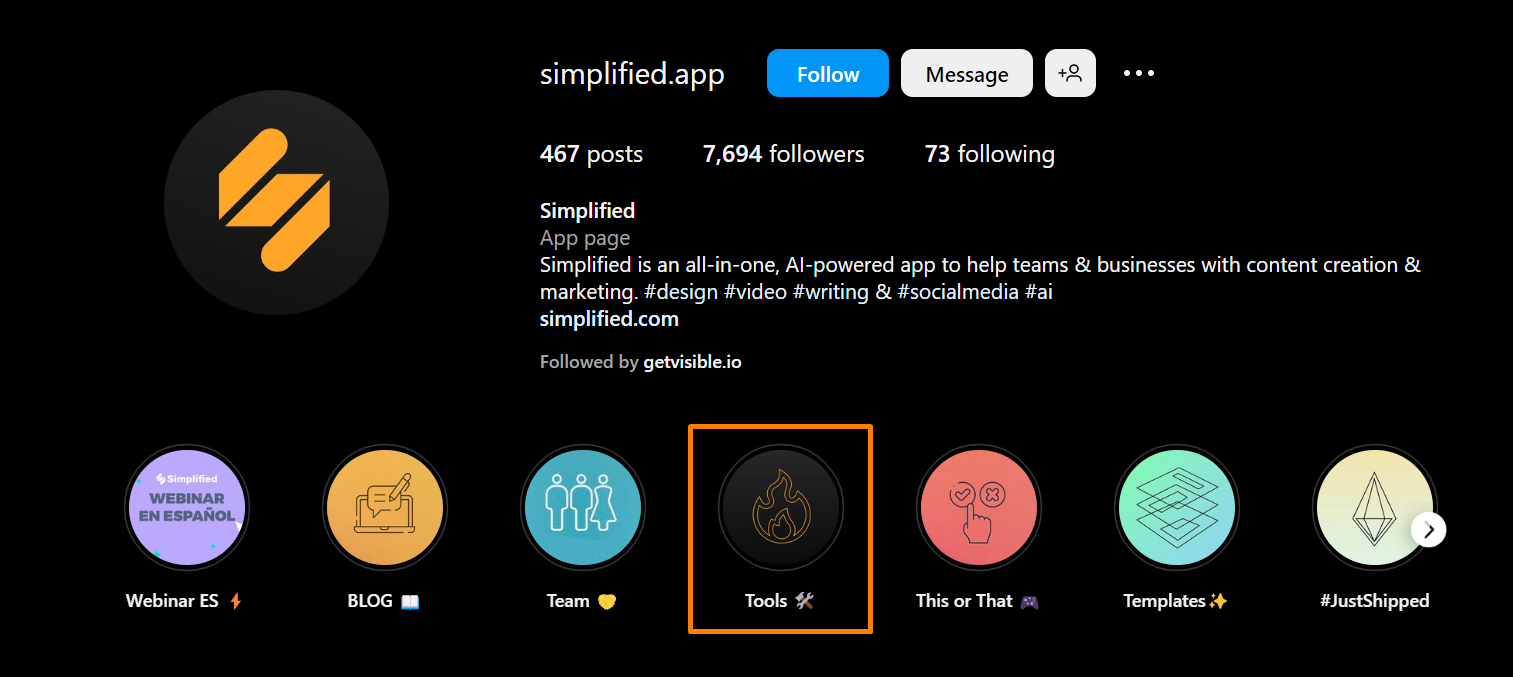Select the 467 posts count

[x=590, y=153]
